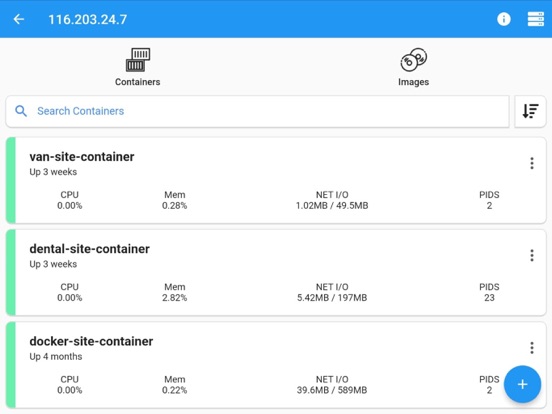The image size is (552, 414).
Task: Open Containers tab with crate icon
Action: pos(138,67)
